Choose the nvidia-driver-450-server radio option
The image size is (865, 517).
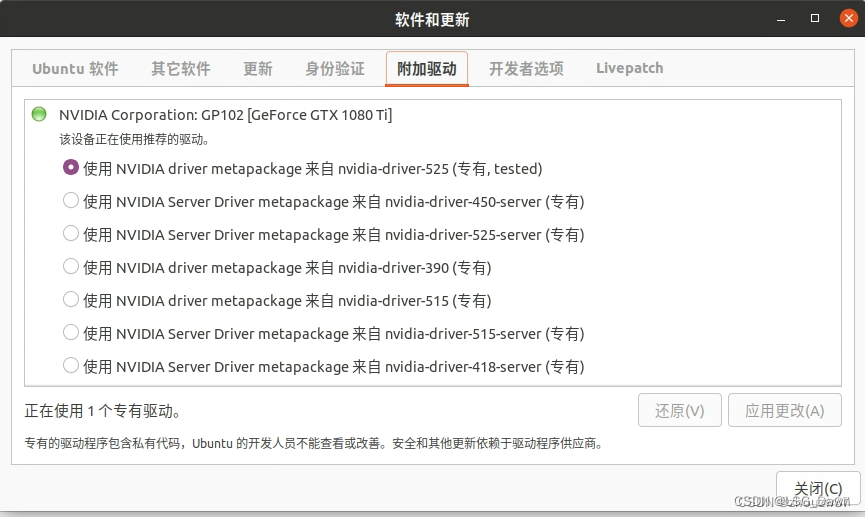[71, 200]
